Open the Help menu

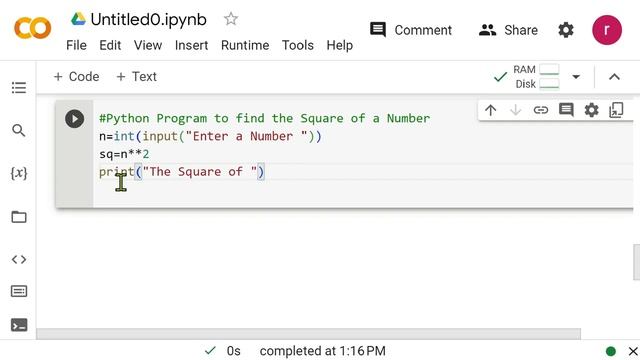(340, 45)
